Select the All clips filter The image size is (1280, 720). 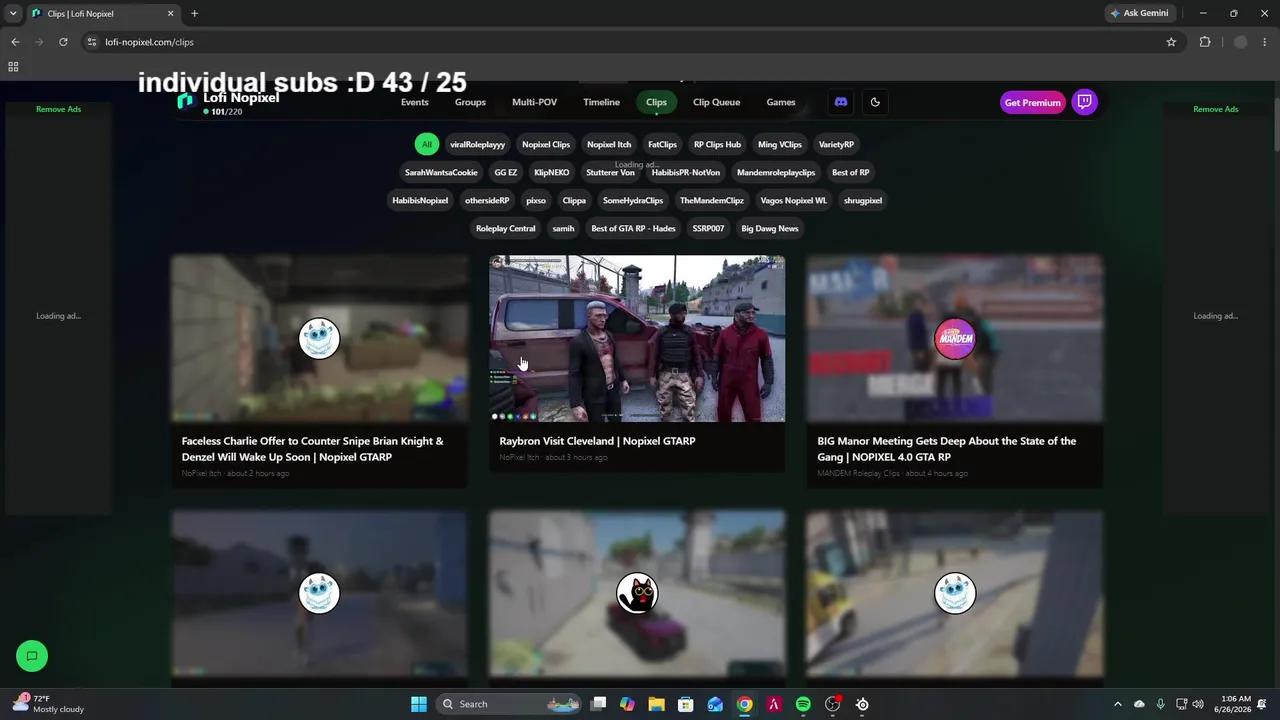point(427,144)
